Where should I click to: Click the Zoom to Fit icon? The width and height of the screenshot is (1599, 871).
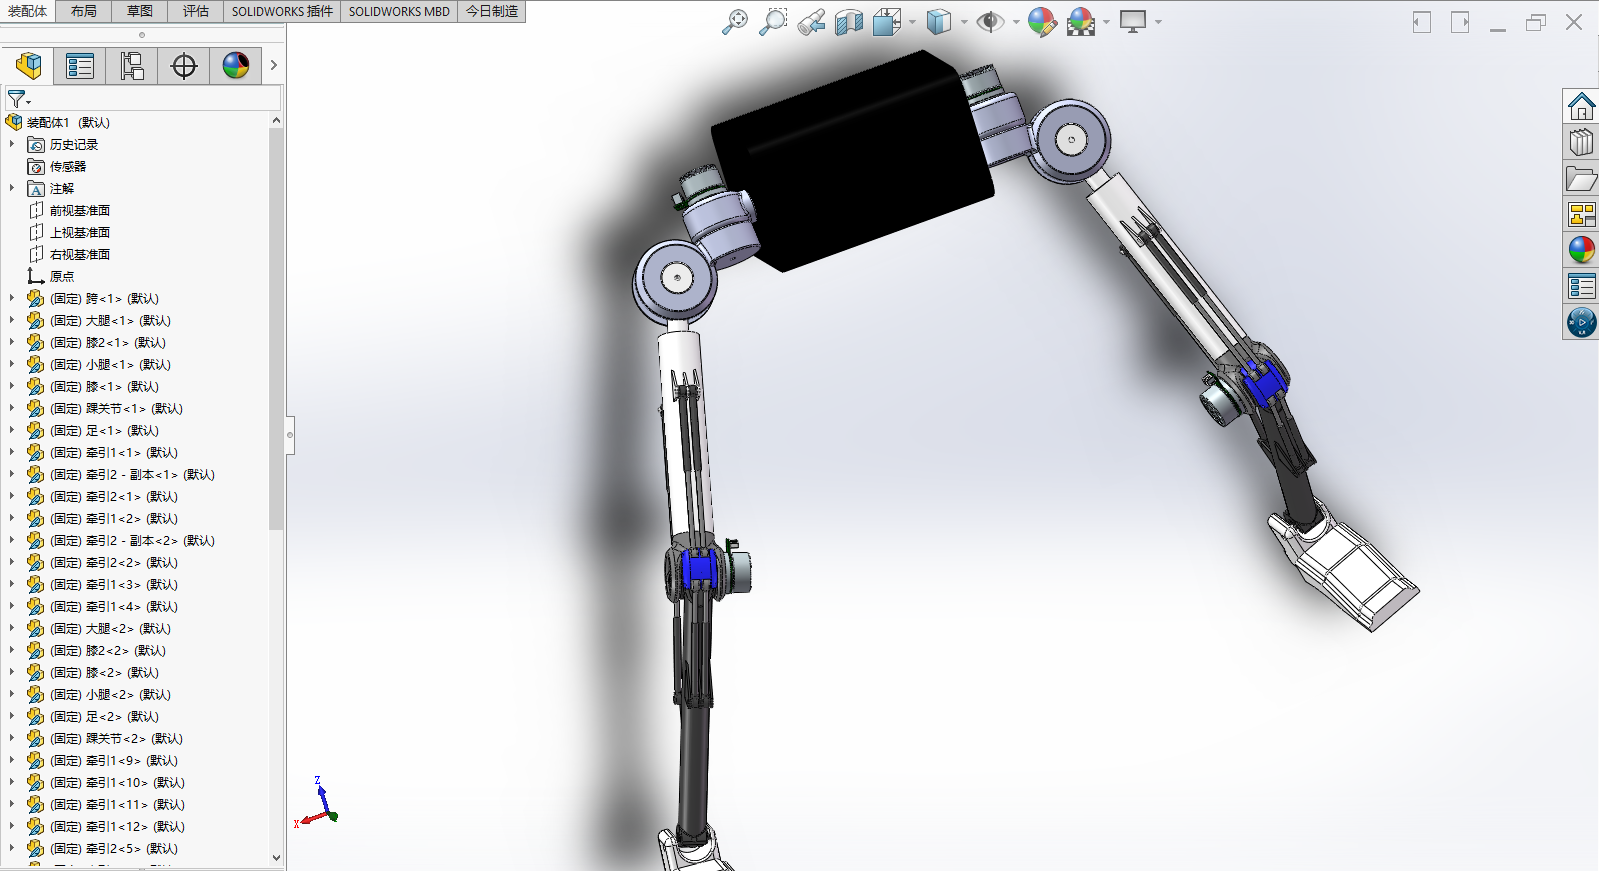(735, 22)
